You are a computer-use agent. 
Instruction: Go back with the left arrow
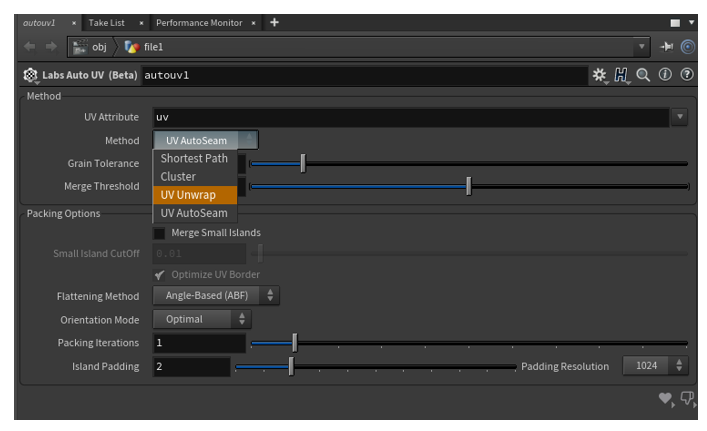tap(30, 46)
